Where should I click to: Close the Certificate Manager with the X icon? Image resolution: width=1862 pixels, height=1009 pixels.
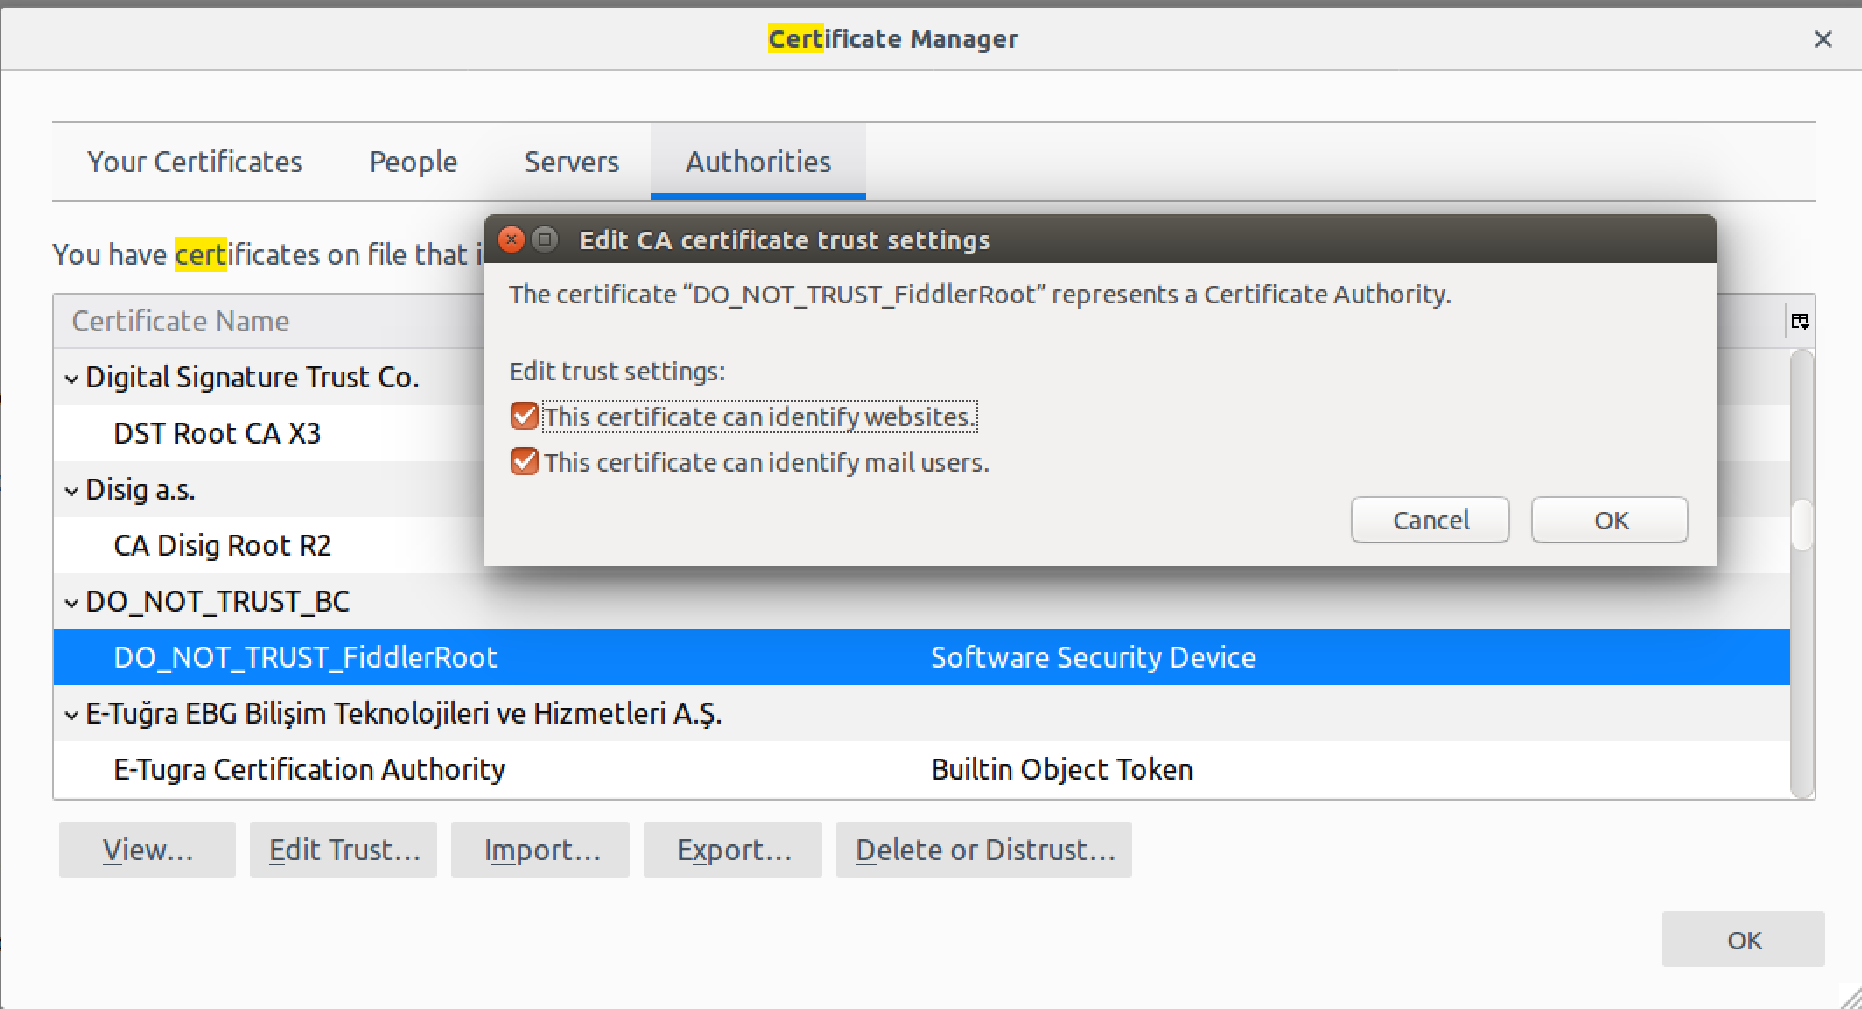tap(1823, 39)
